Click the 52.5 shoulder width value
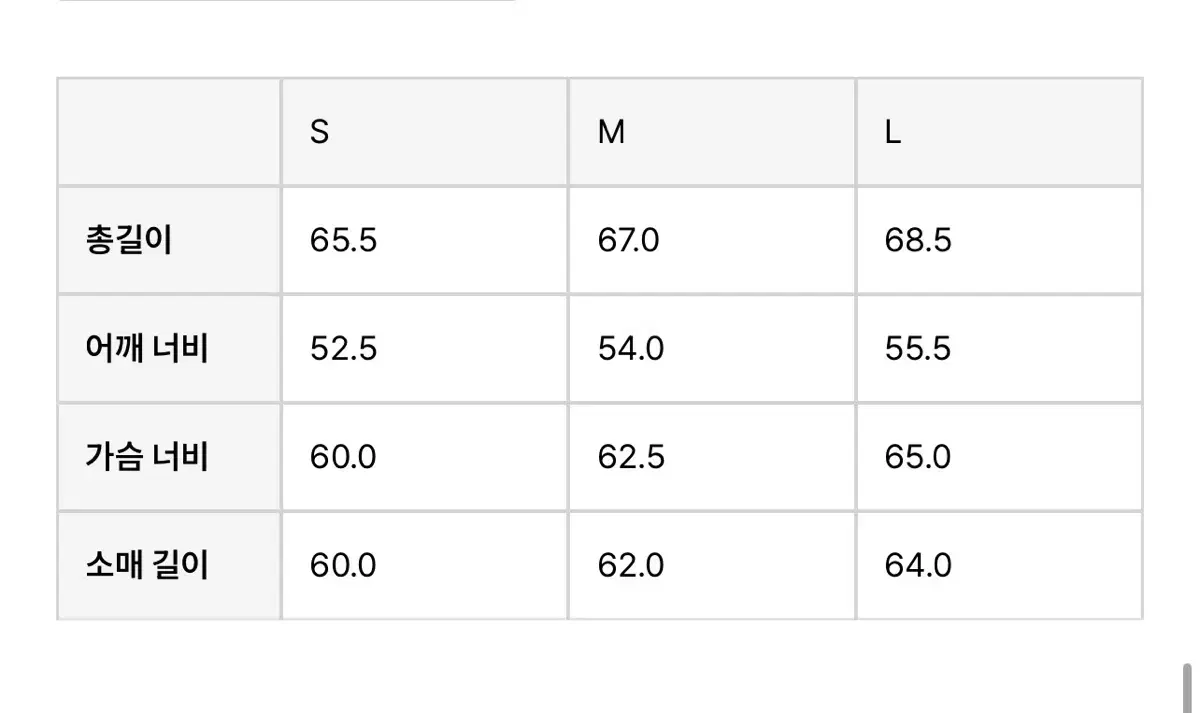Screen dimensions: 1200x713 click(x=343, y=349)
